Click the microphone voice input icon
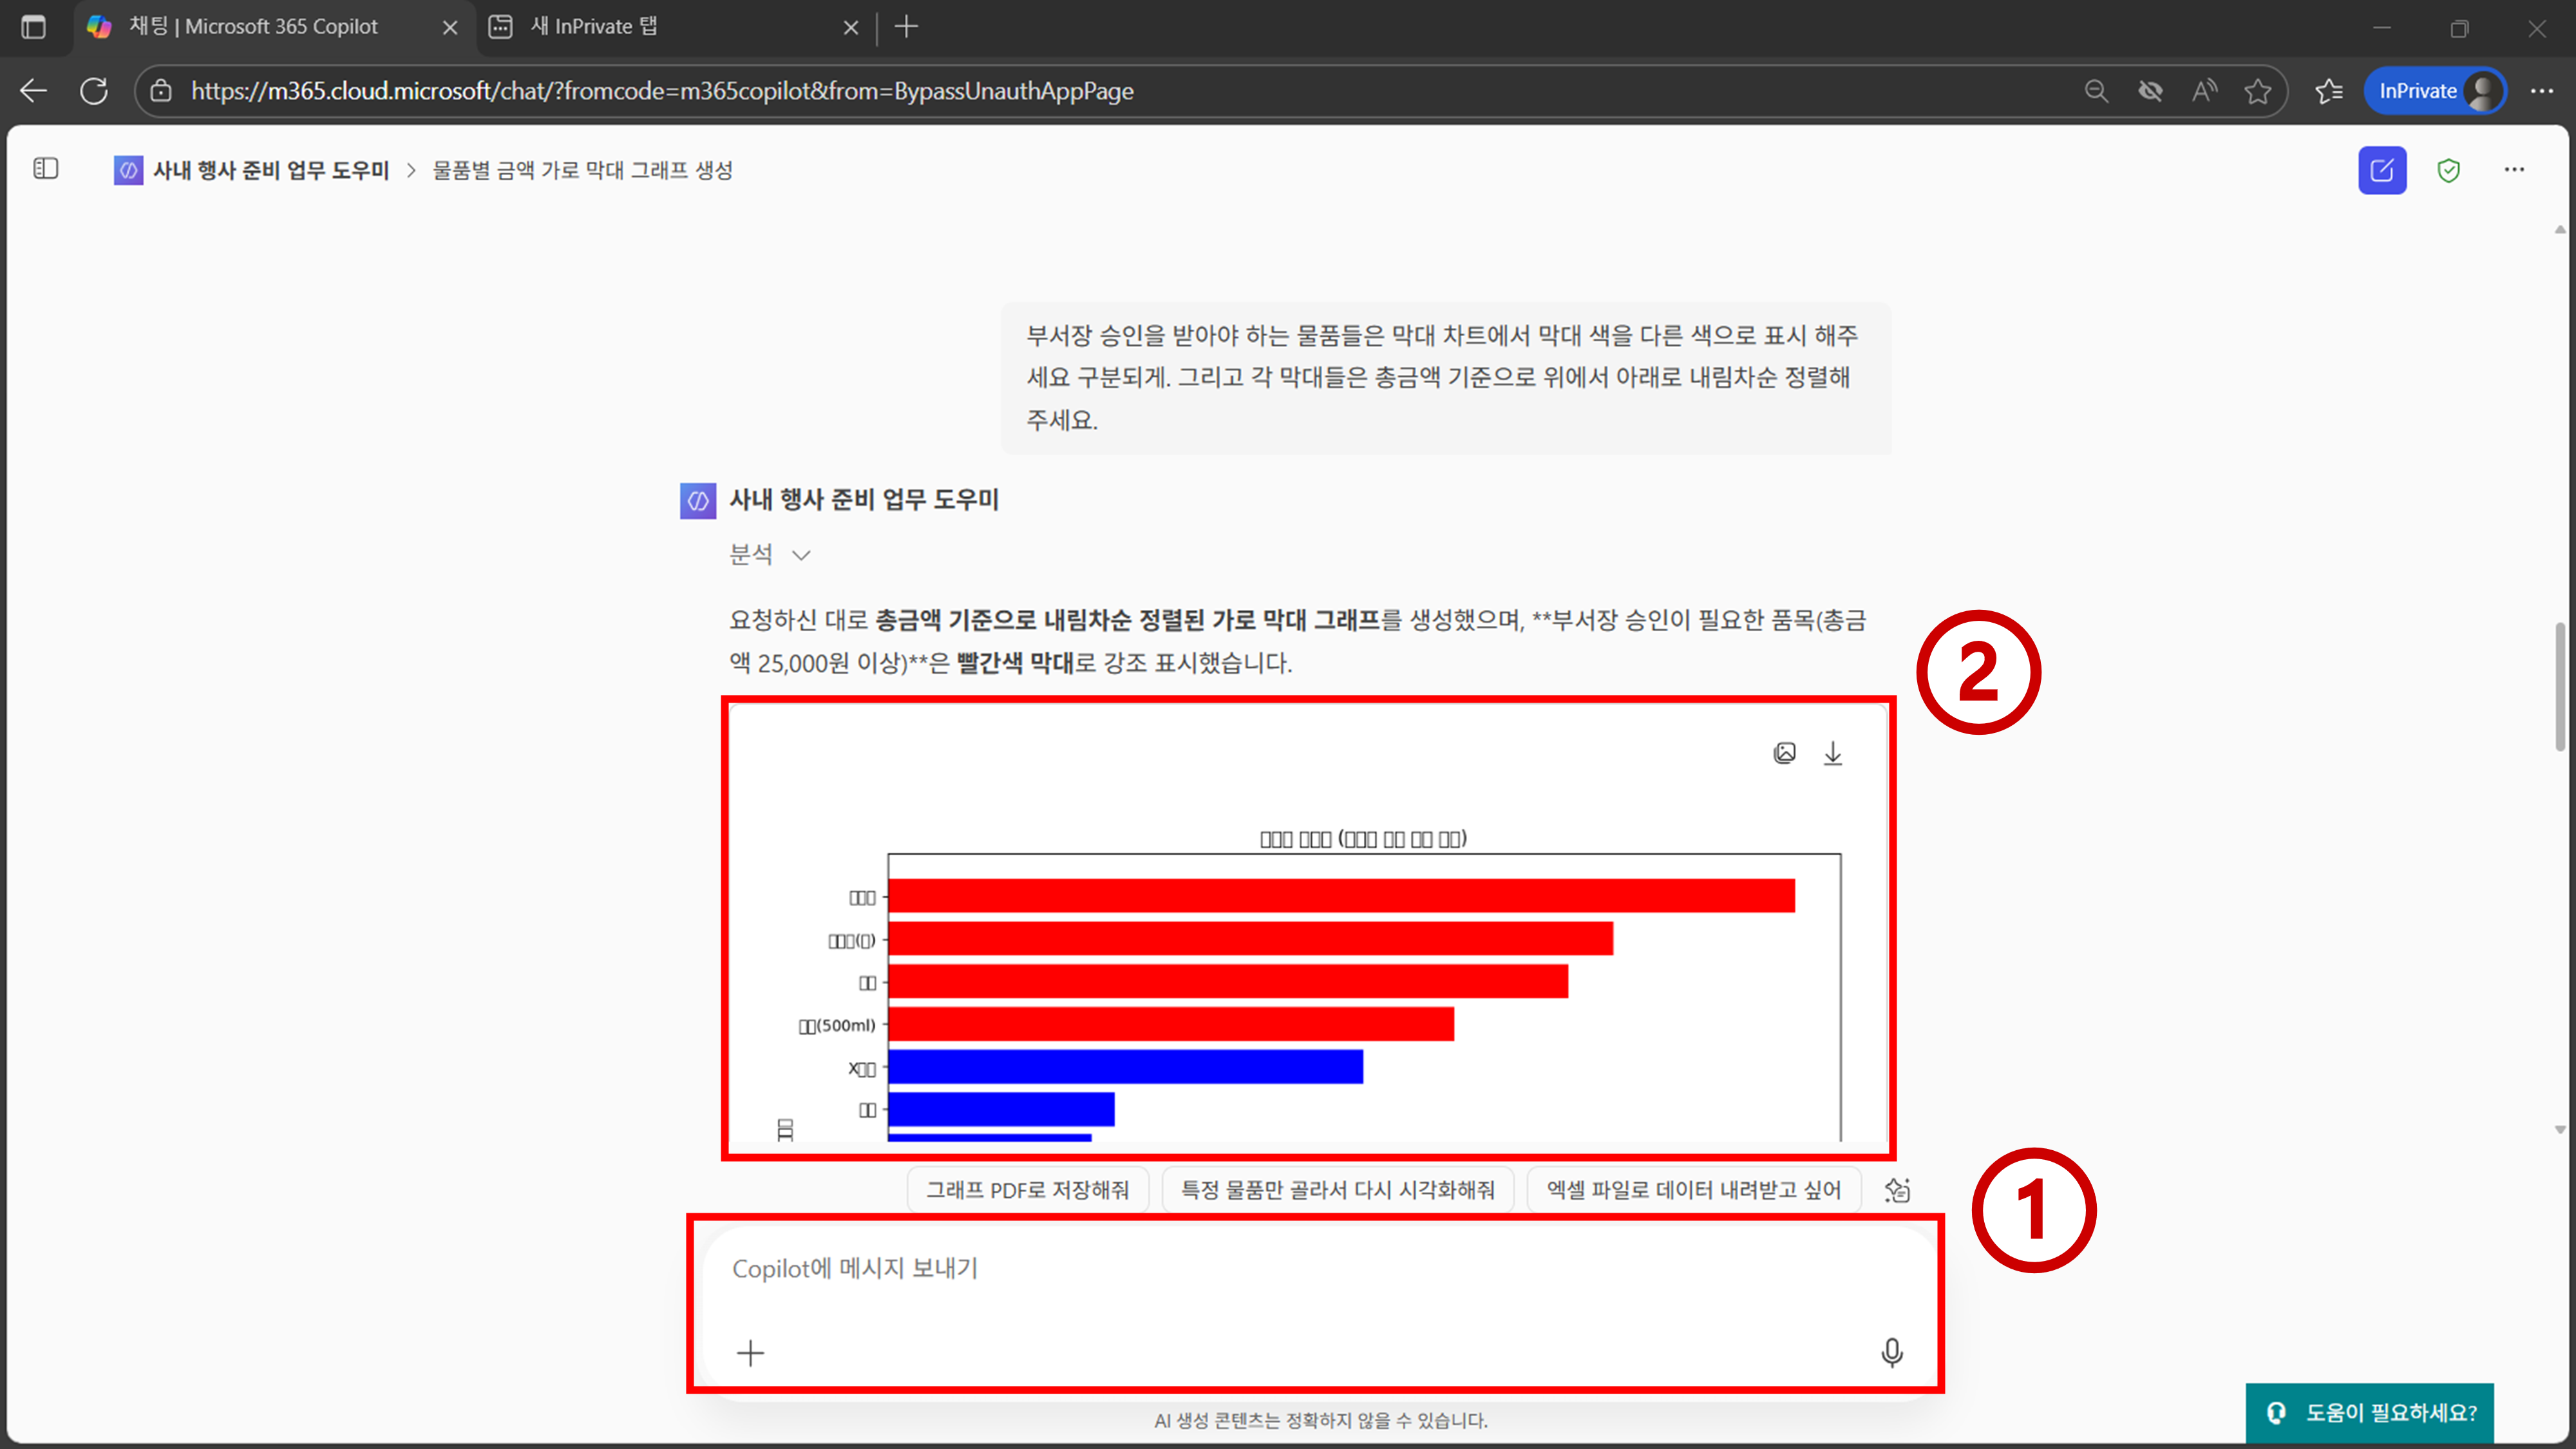 tap(1891, 1352)
